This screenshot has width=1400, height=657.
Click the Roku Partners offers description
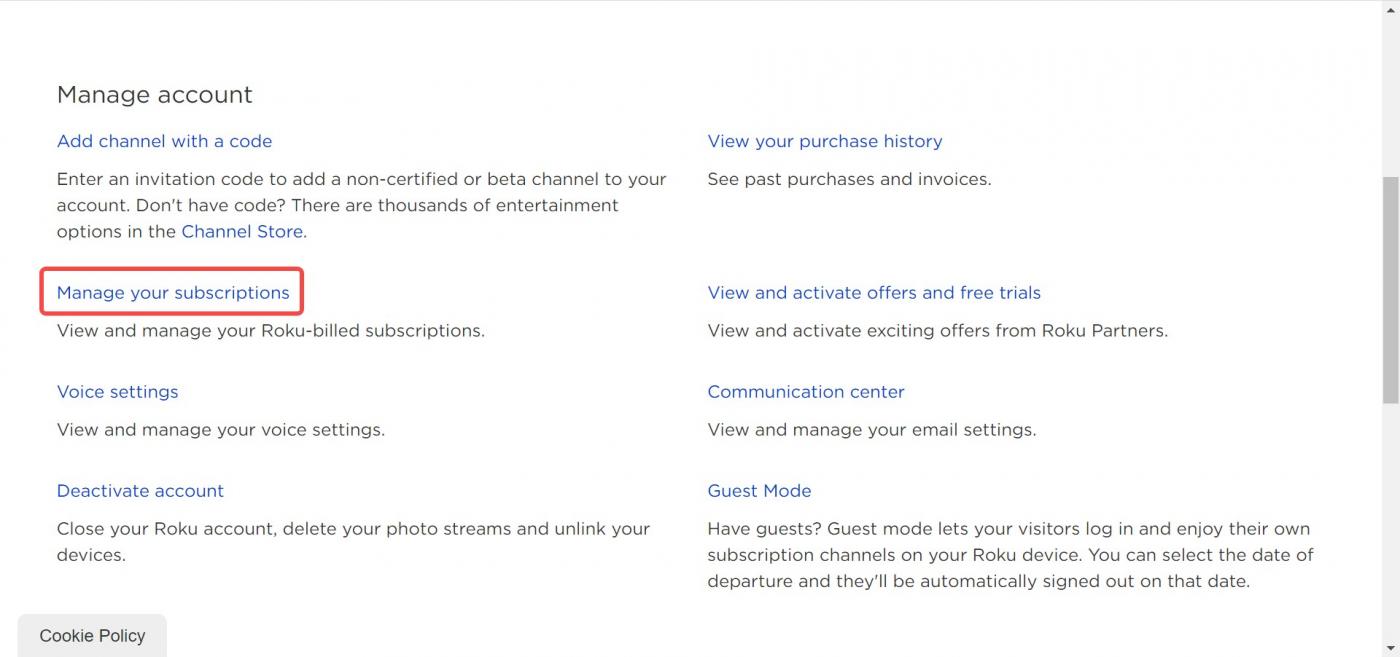tap(937, 330)
